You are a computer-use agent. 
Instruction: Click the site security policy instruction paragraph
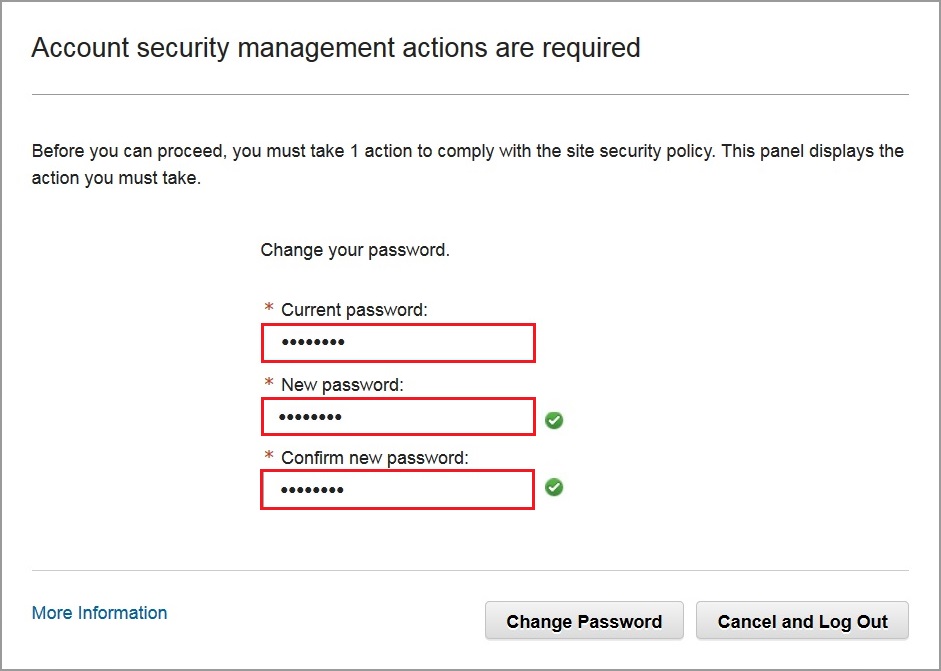point(468,165)
